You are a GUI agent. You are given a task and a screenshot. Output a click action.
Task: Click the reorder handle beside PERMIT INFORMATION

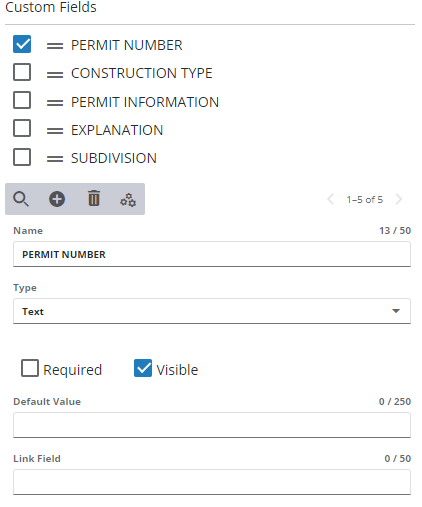pos(55,102)
